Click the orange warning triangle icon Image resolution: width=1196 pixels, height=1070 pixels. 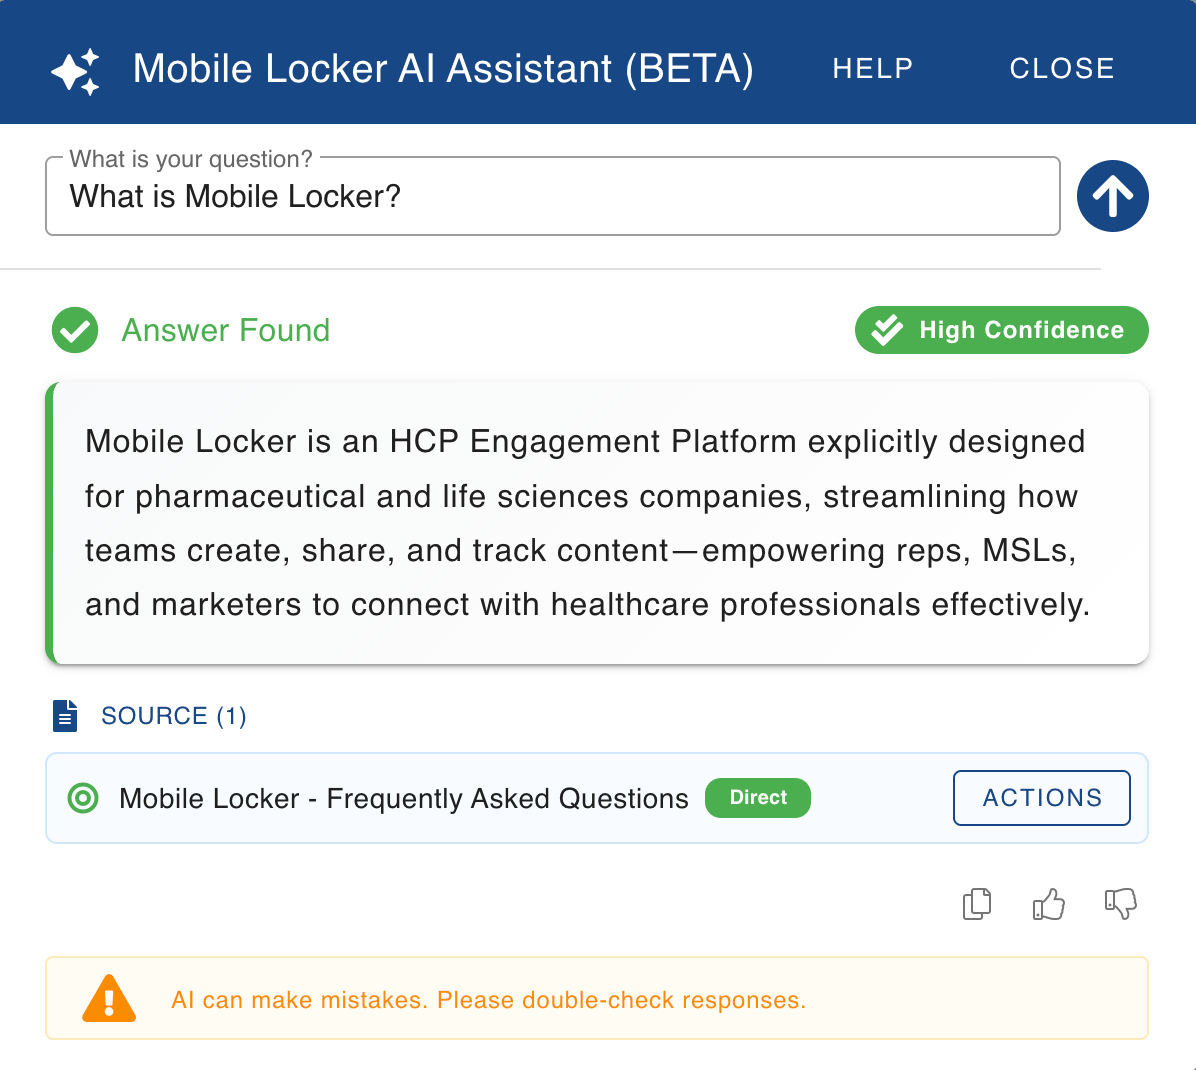click(109, 998)
